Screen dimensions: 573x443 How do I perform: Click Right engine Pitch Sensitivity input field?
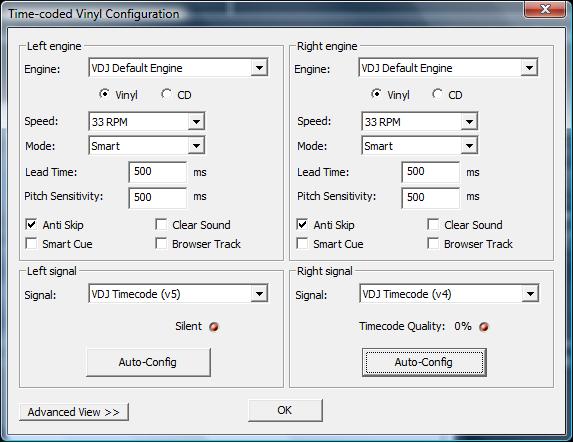coord(430,198)
